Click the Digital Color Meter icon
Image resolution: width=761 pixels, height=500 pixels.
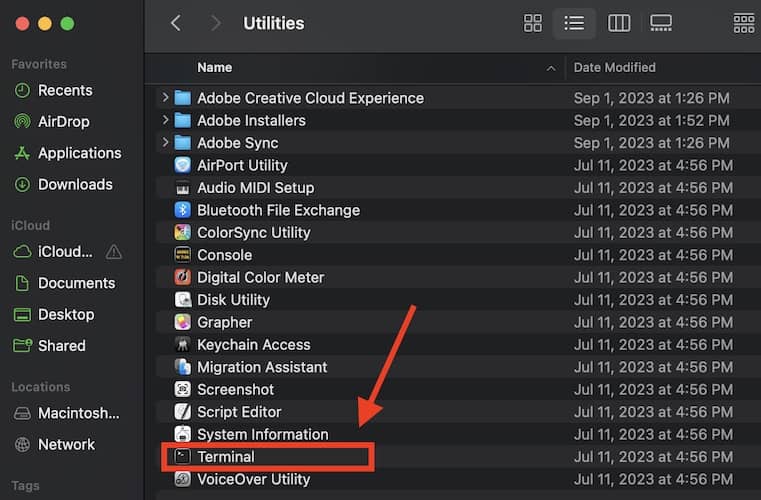[x=182, y=277]
